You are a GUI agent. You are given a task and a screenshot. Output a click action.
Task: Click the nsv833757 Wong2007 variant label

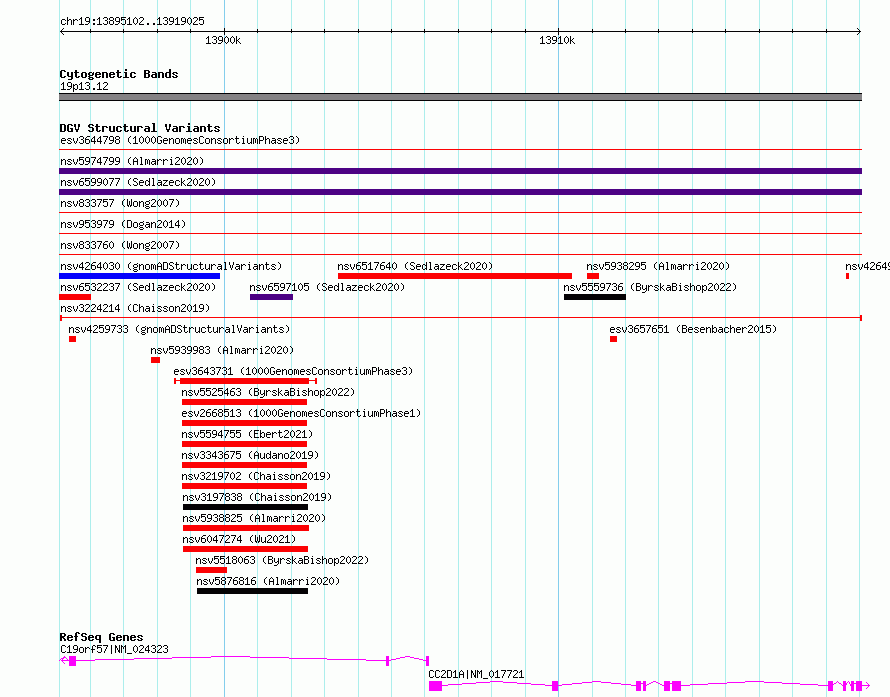coord(120,203)
